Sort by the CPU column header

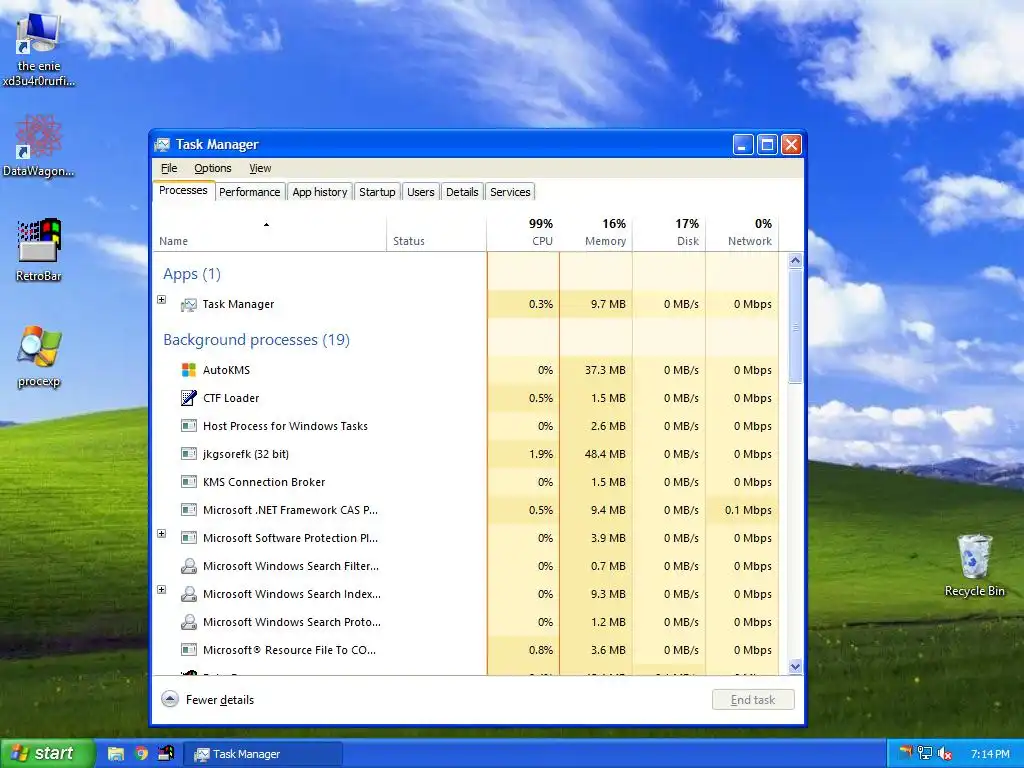tap(523, 232)
